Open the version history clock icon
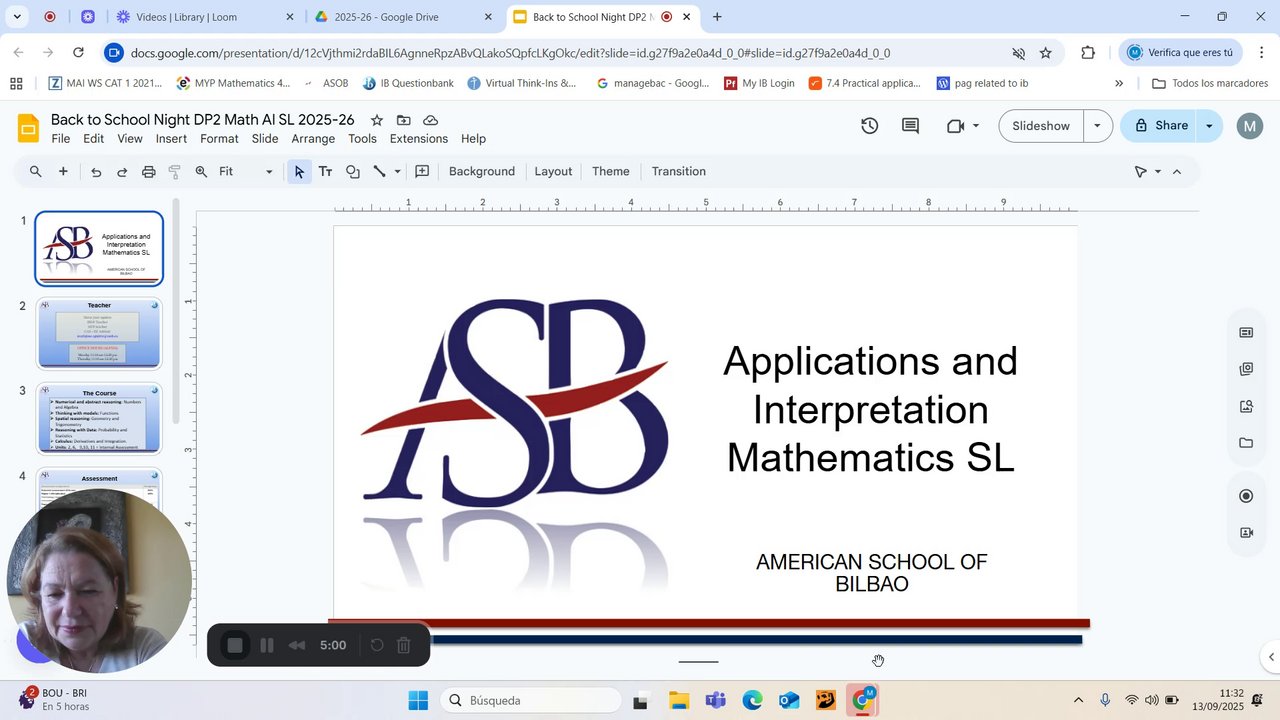This screenshot has height=720, width=1280. point(870,126)
